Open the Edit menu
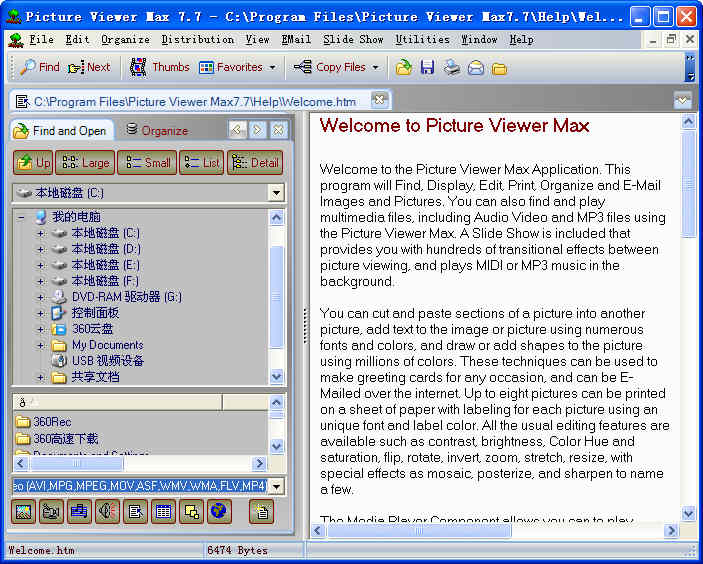Screen dimensions: 703x564 (78, 40)
